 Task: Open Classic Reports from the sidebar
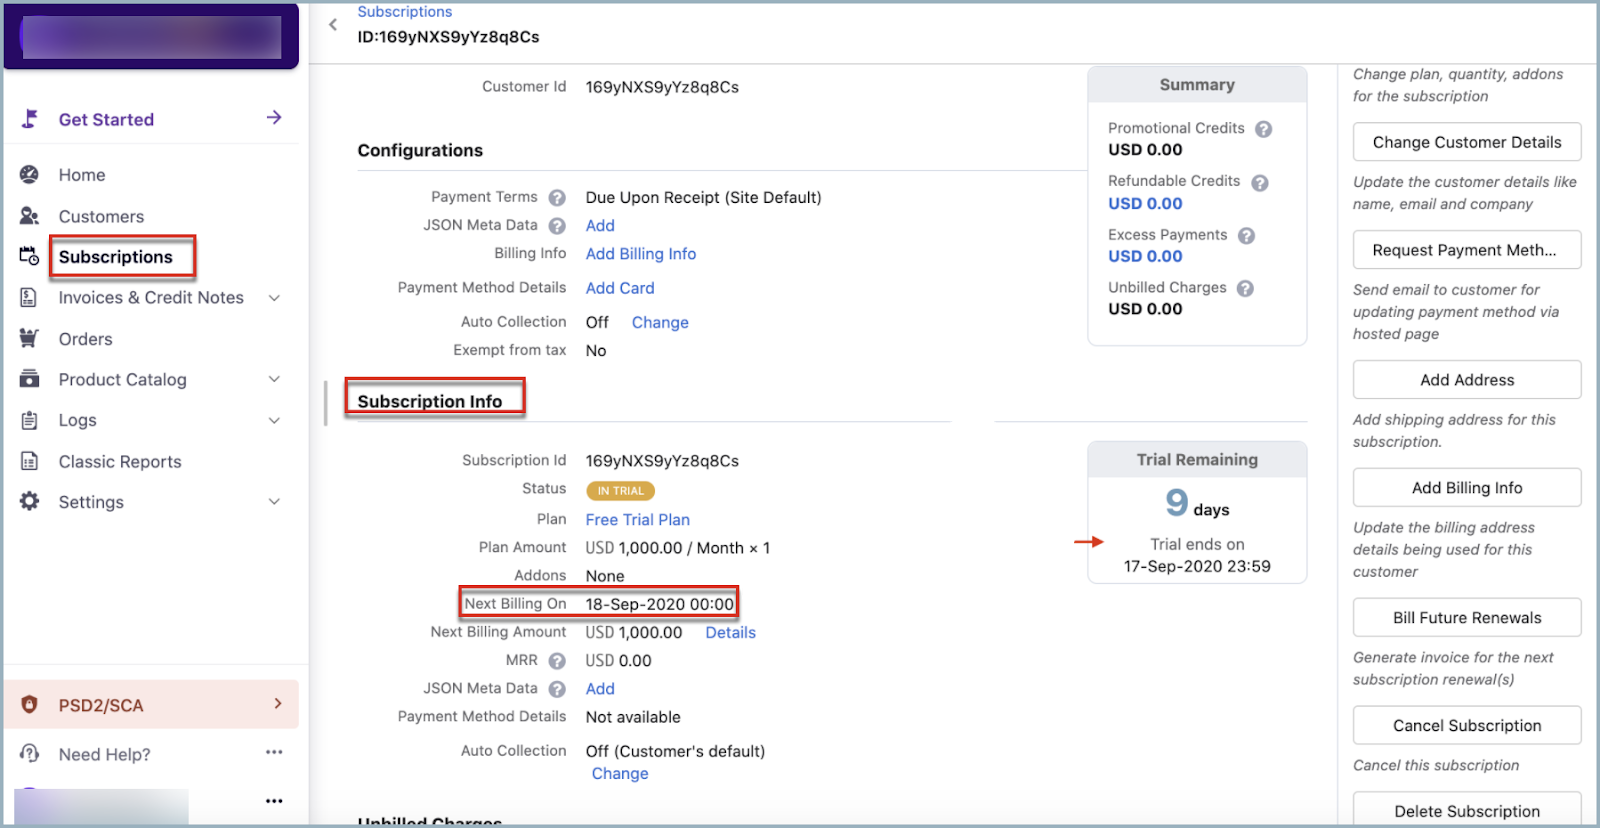[x=120, y=462]
